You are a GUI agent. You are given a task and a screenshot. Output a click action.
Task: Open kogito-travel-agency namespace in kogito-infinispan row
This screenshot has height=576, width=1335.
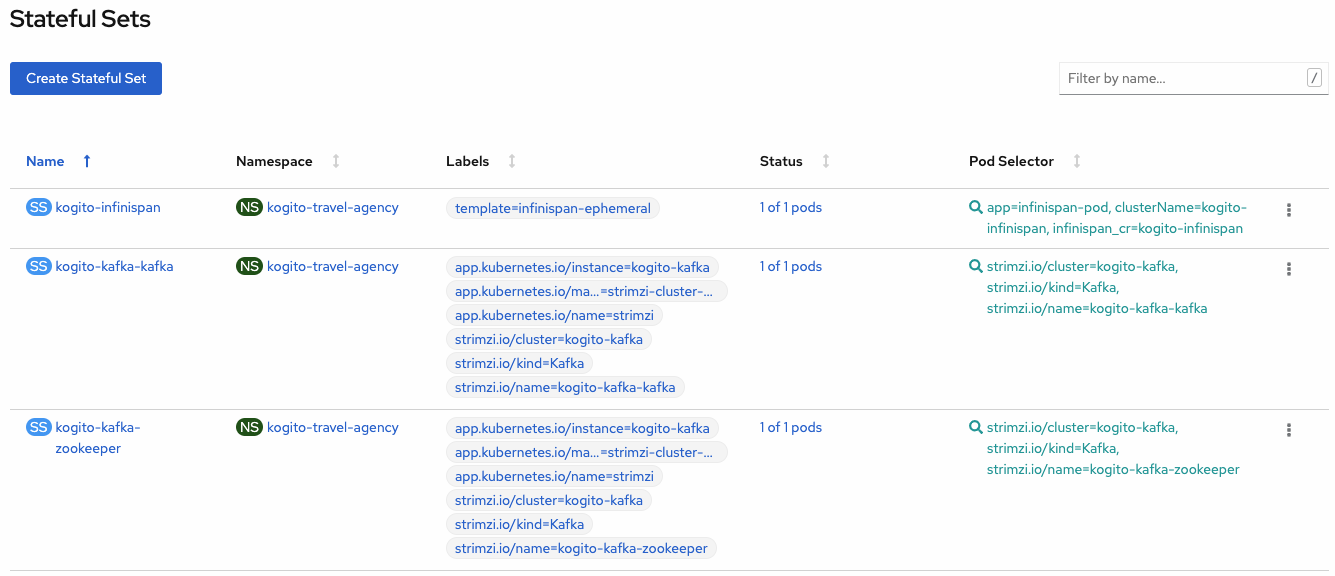[x=333, y=208]
